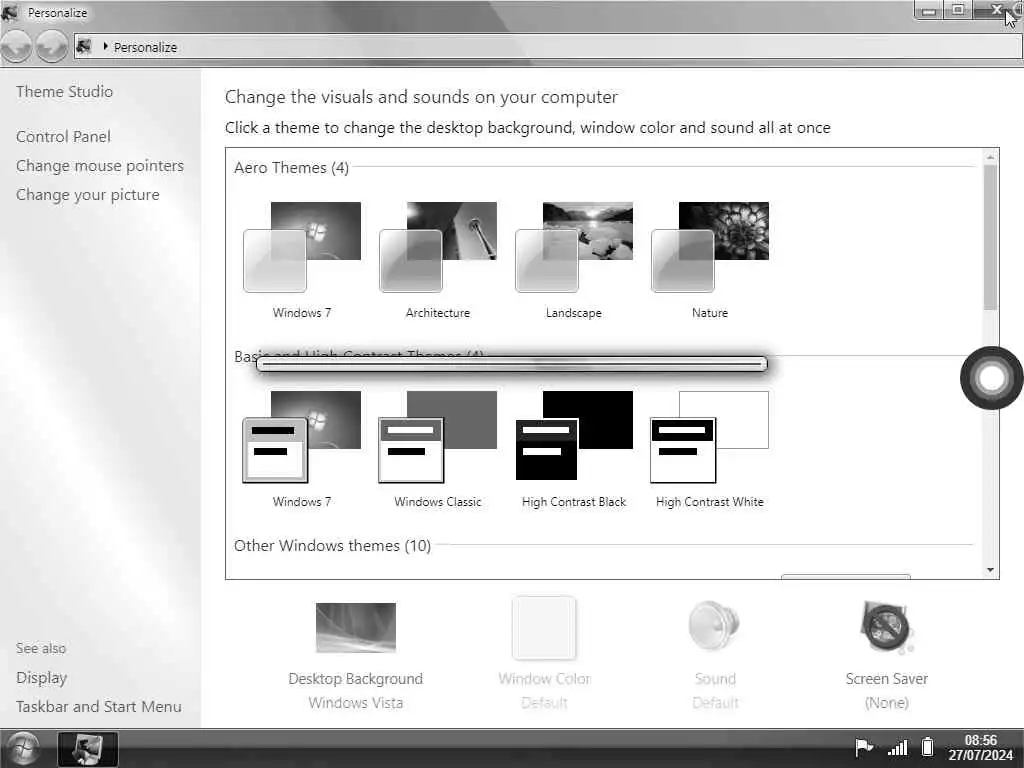The width and height of the screenshot is (1024, 768).
Task: Open the Window Color icon
Action: [544, 628]
